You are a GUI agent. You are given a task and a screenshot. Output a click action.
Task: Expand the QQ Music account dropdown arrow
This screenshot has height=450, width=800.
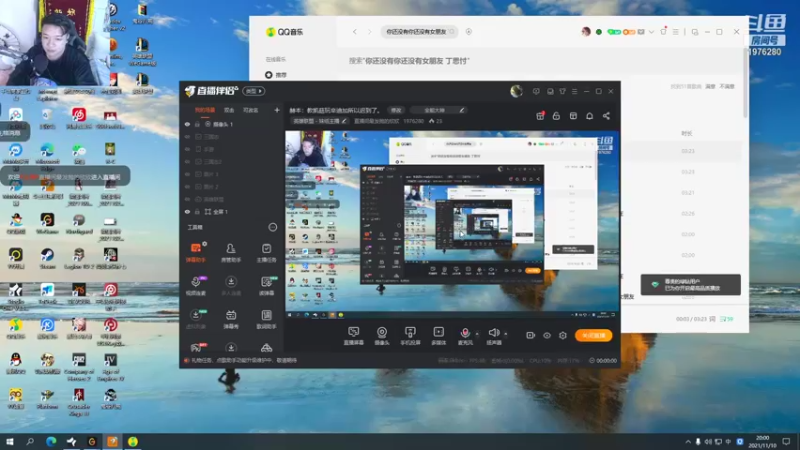[651, 32]
